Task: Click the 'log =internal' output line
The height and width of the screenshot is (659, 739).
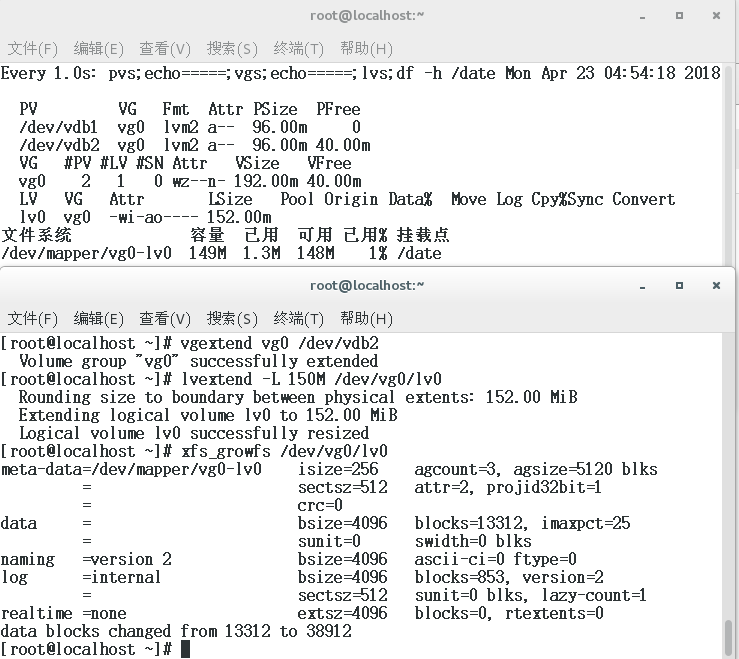Action: [302, 577]
